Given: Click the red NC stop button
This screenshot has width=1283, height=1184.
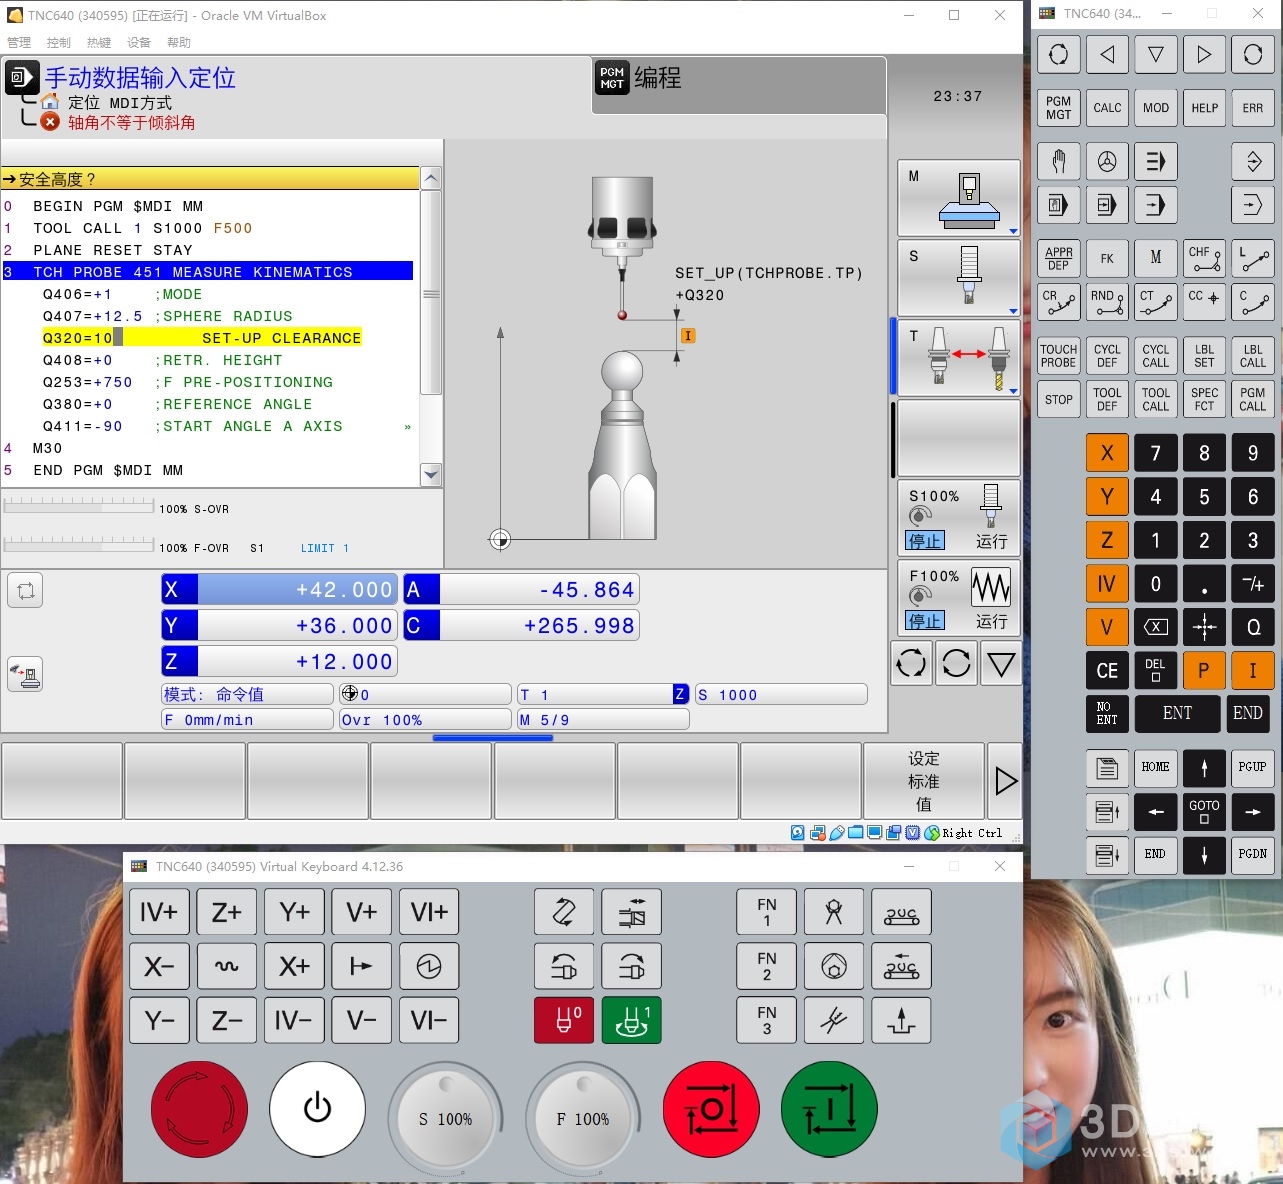Looking at the screenshot, I should click(x=711, y=1109).
